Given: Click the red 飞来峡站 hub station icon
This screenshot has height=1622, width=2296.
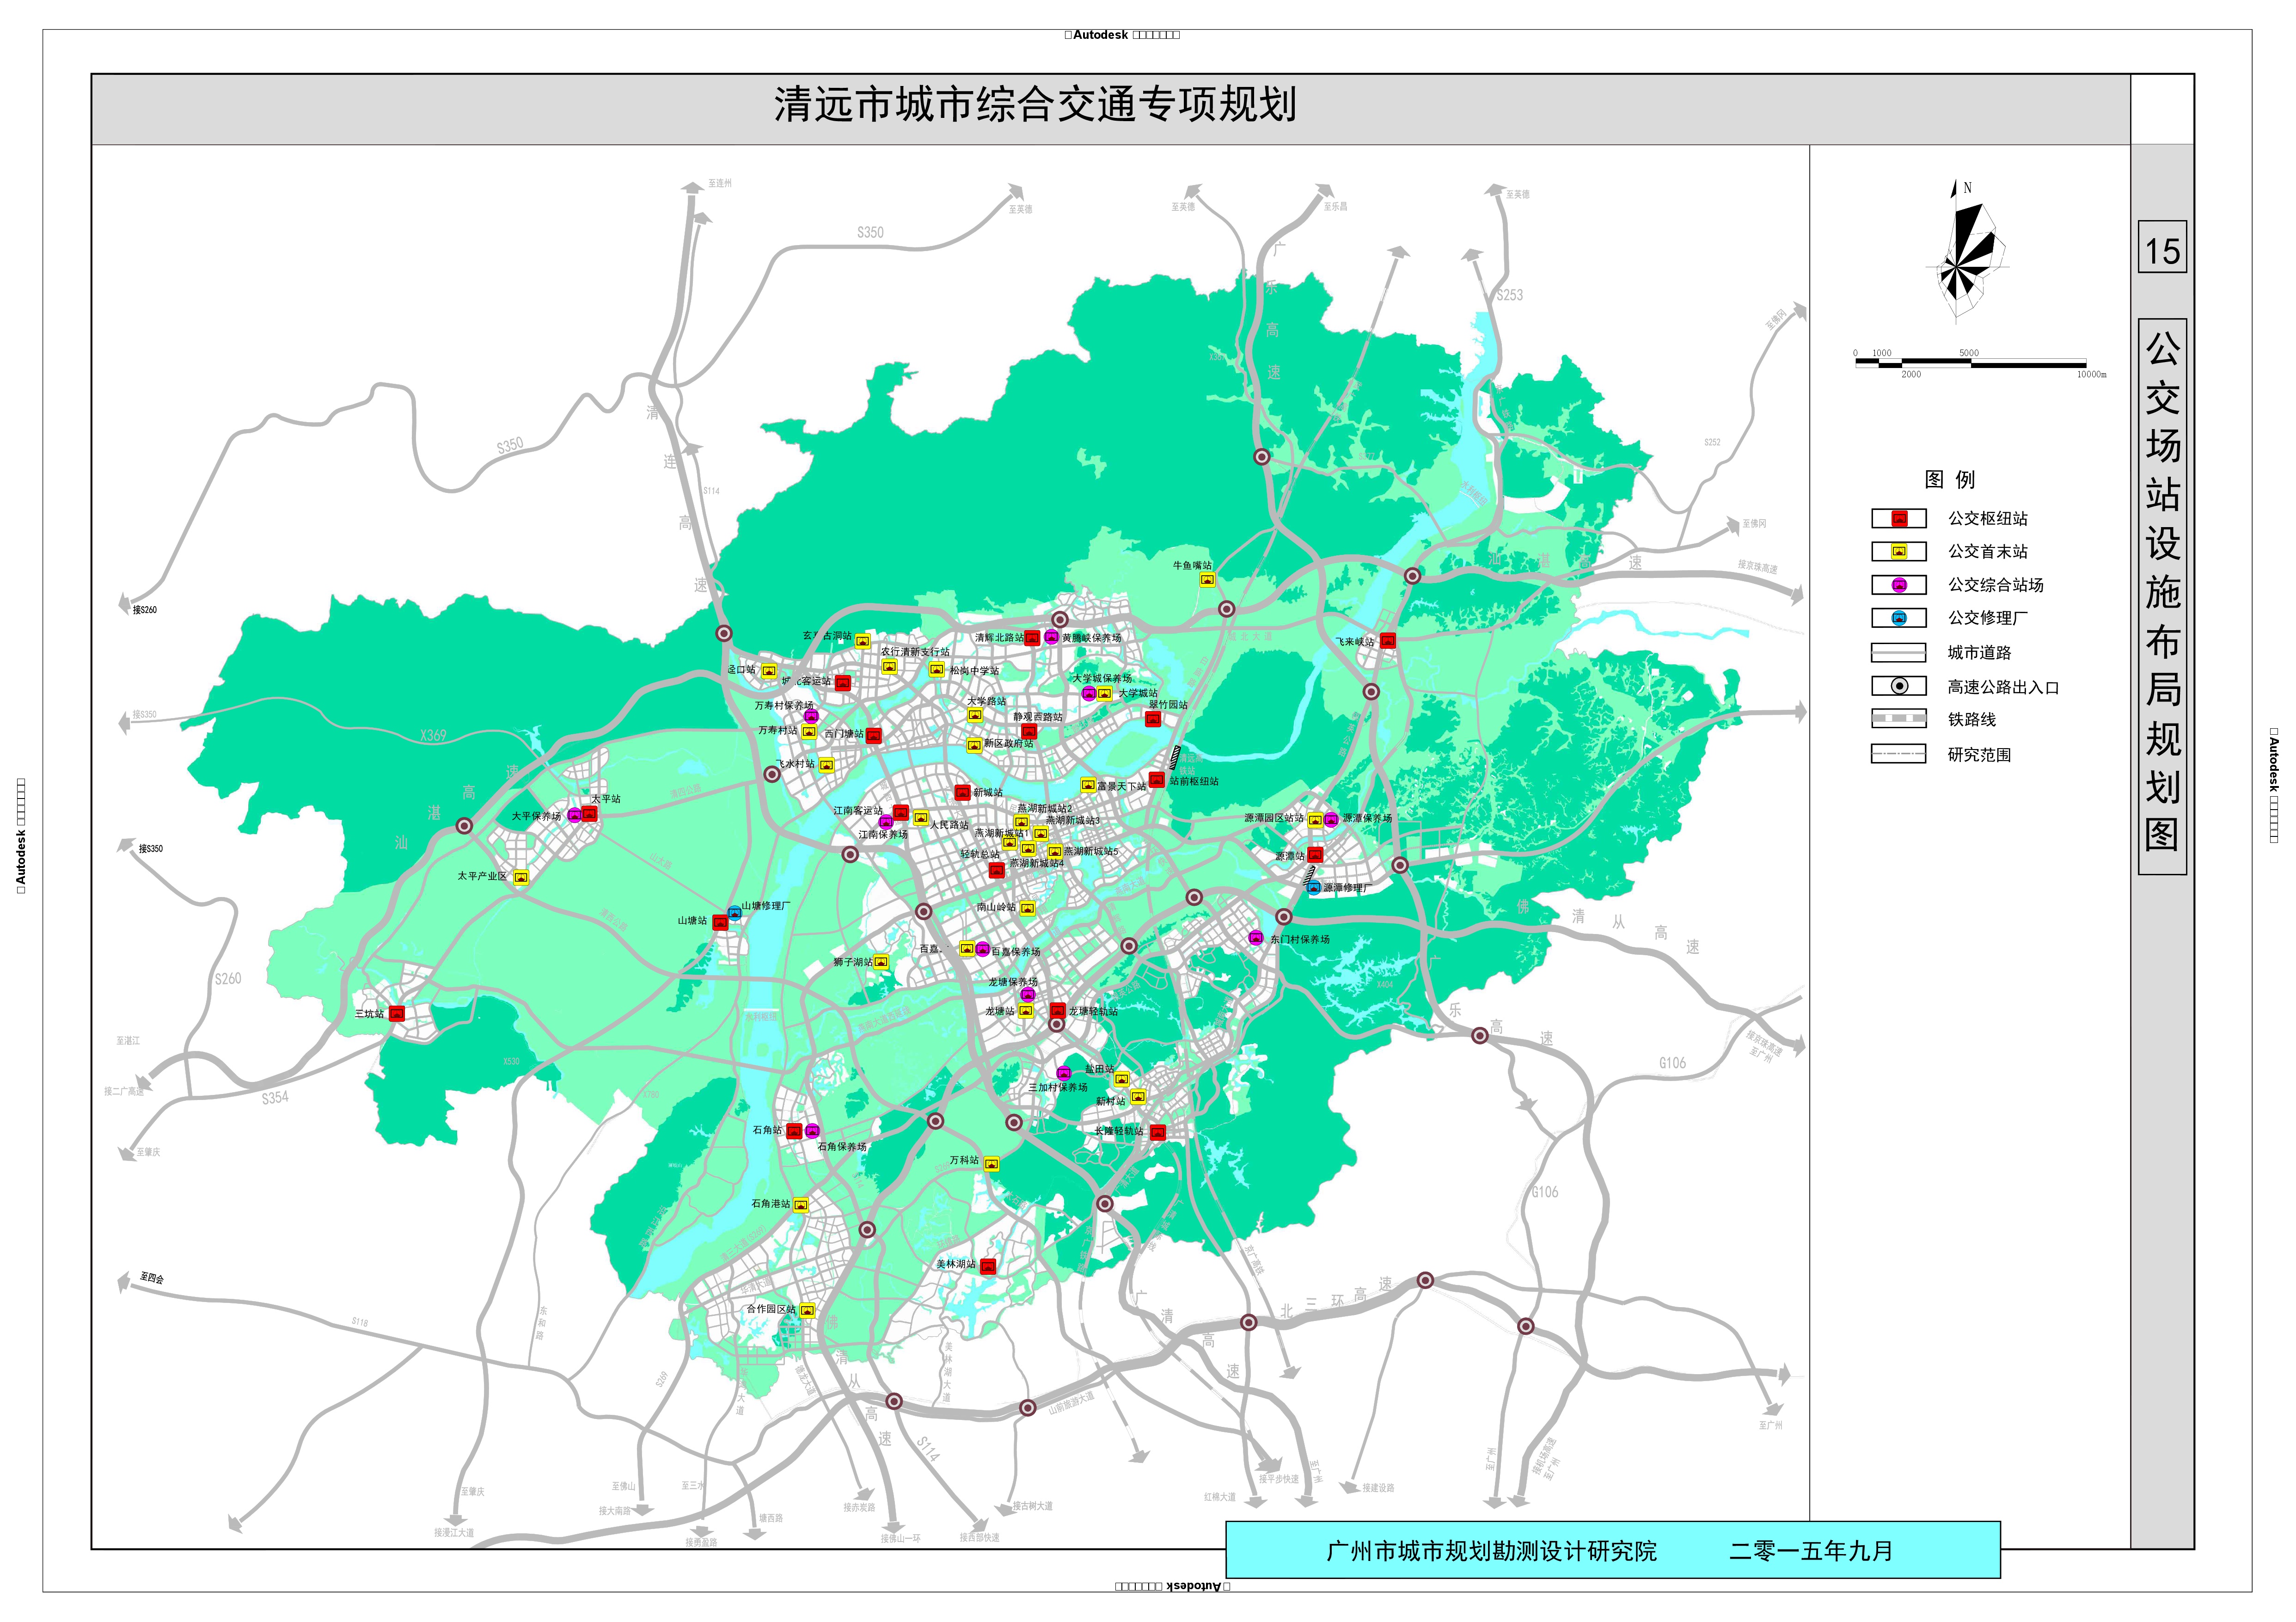Looking at the screenshot, I should (1387, 641).
